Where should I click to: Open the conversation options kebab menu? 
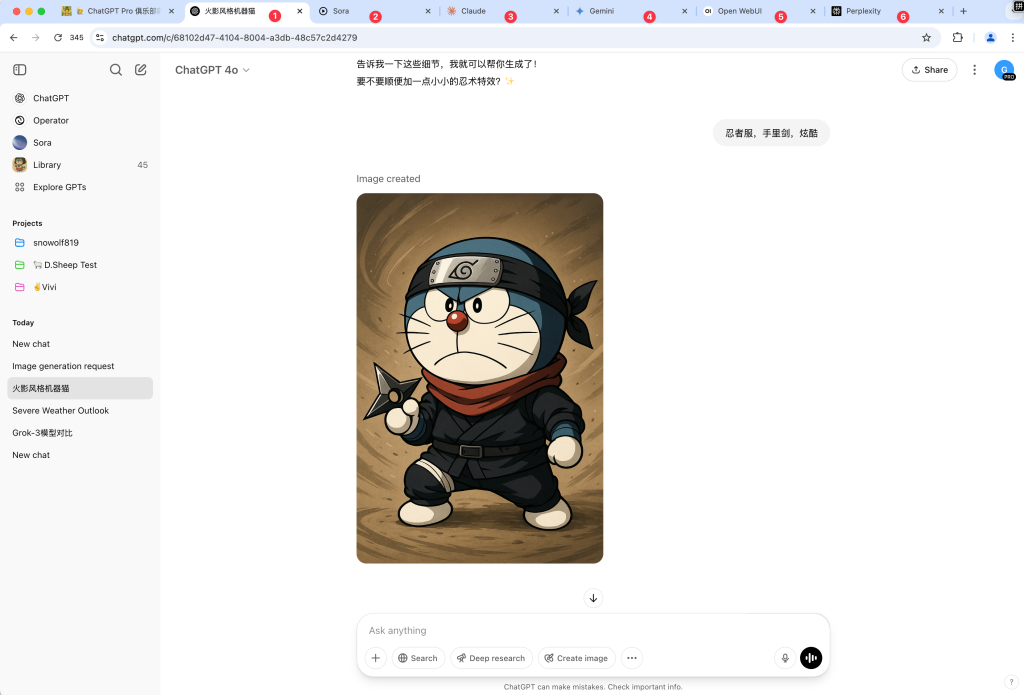[x=974, y=70]
